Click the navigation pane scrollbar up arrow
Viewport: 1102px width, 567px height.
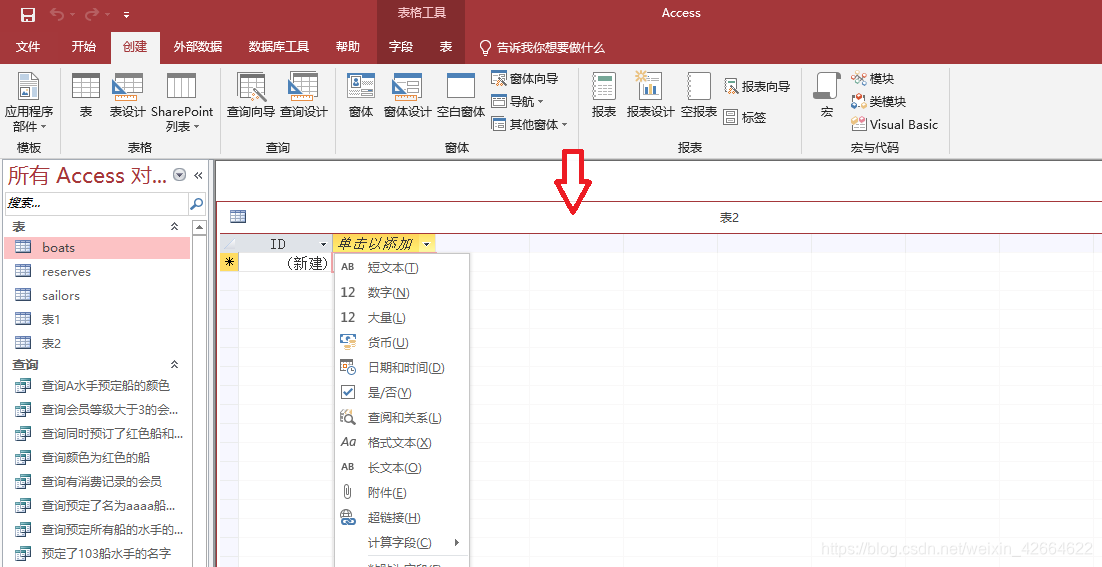[x=200, y=228]
